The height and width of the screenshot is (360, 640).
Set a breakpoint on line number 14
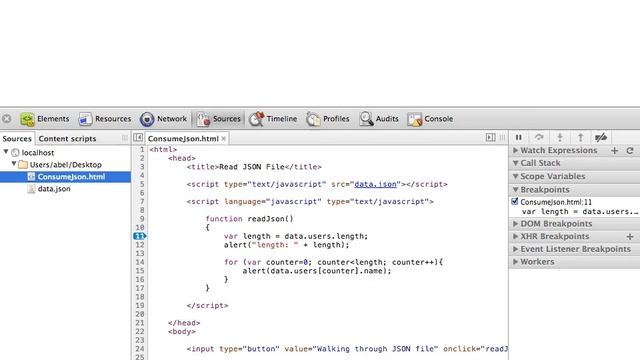click(140, 262)
